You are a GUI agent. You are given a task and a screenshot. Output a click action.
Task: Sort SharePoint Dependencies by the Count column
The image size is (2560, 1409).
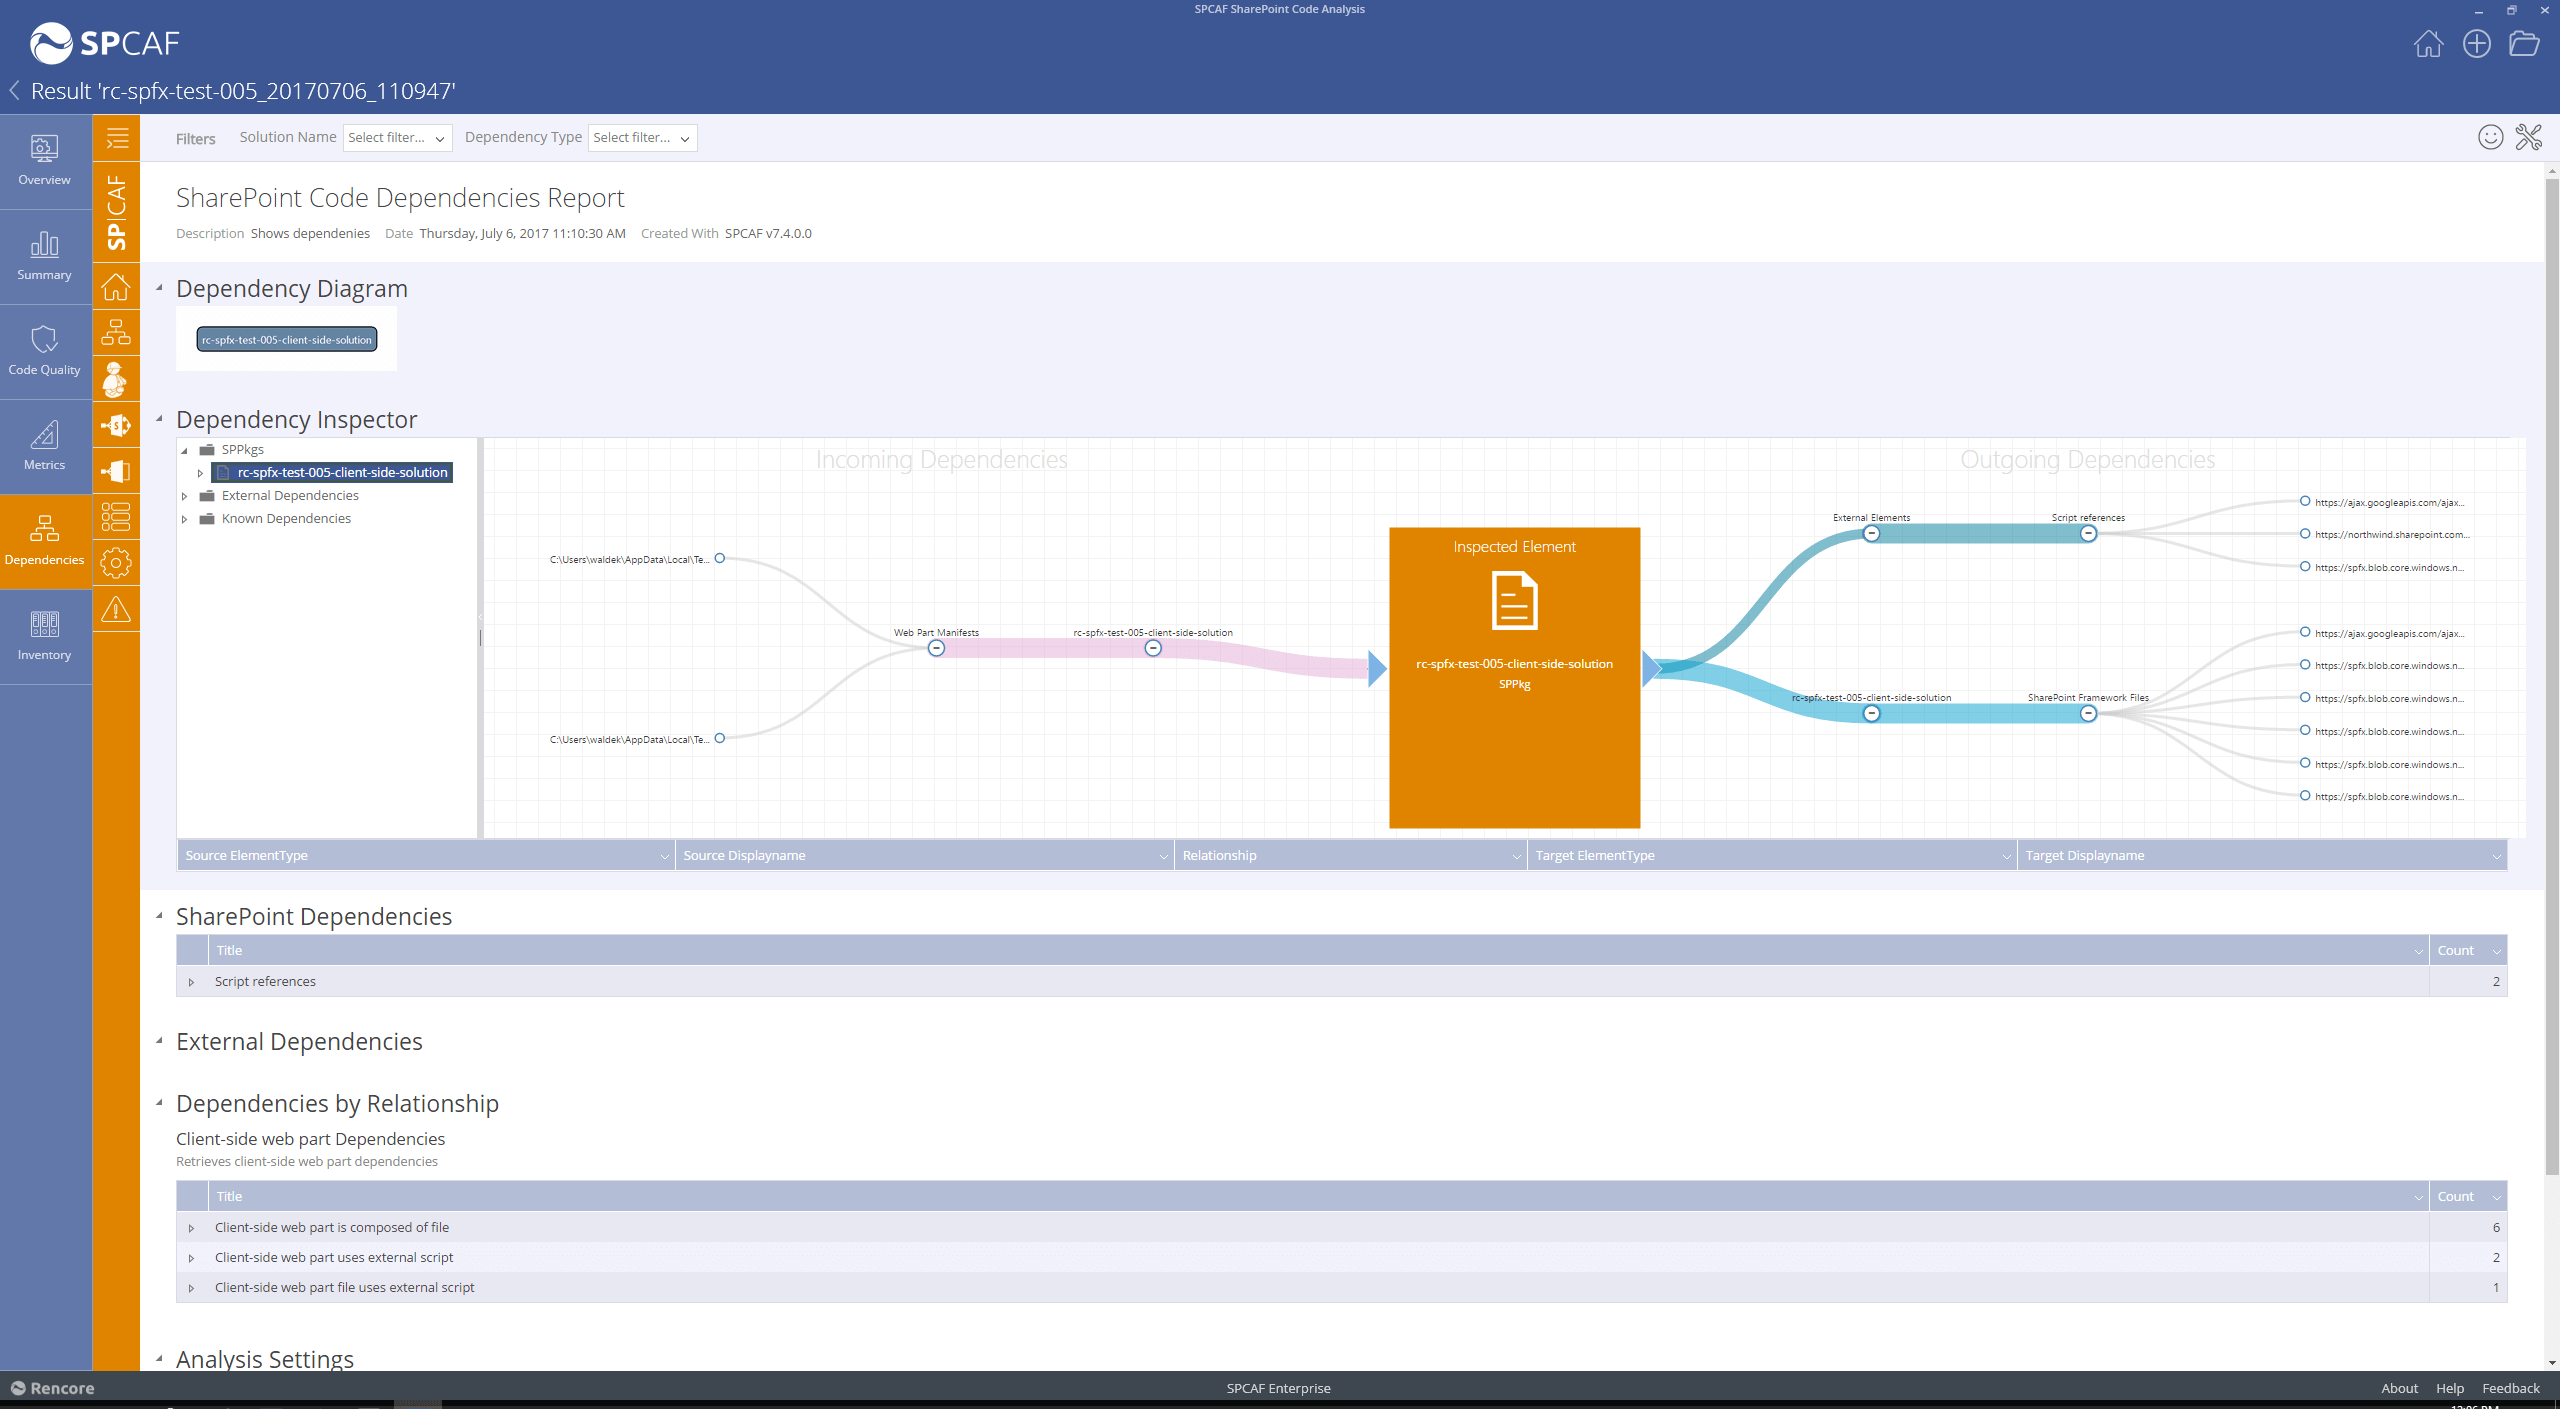coord(2468,950)
